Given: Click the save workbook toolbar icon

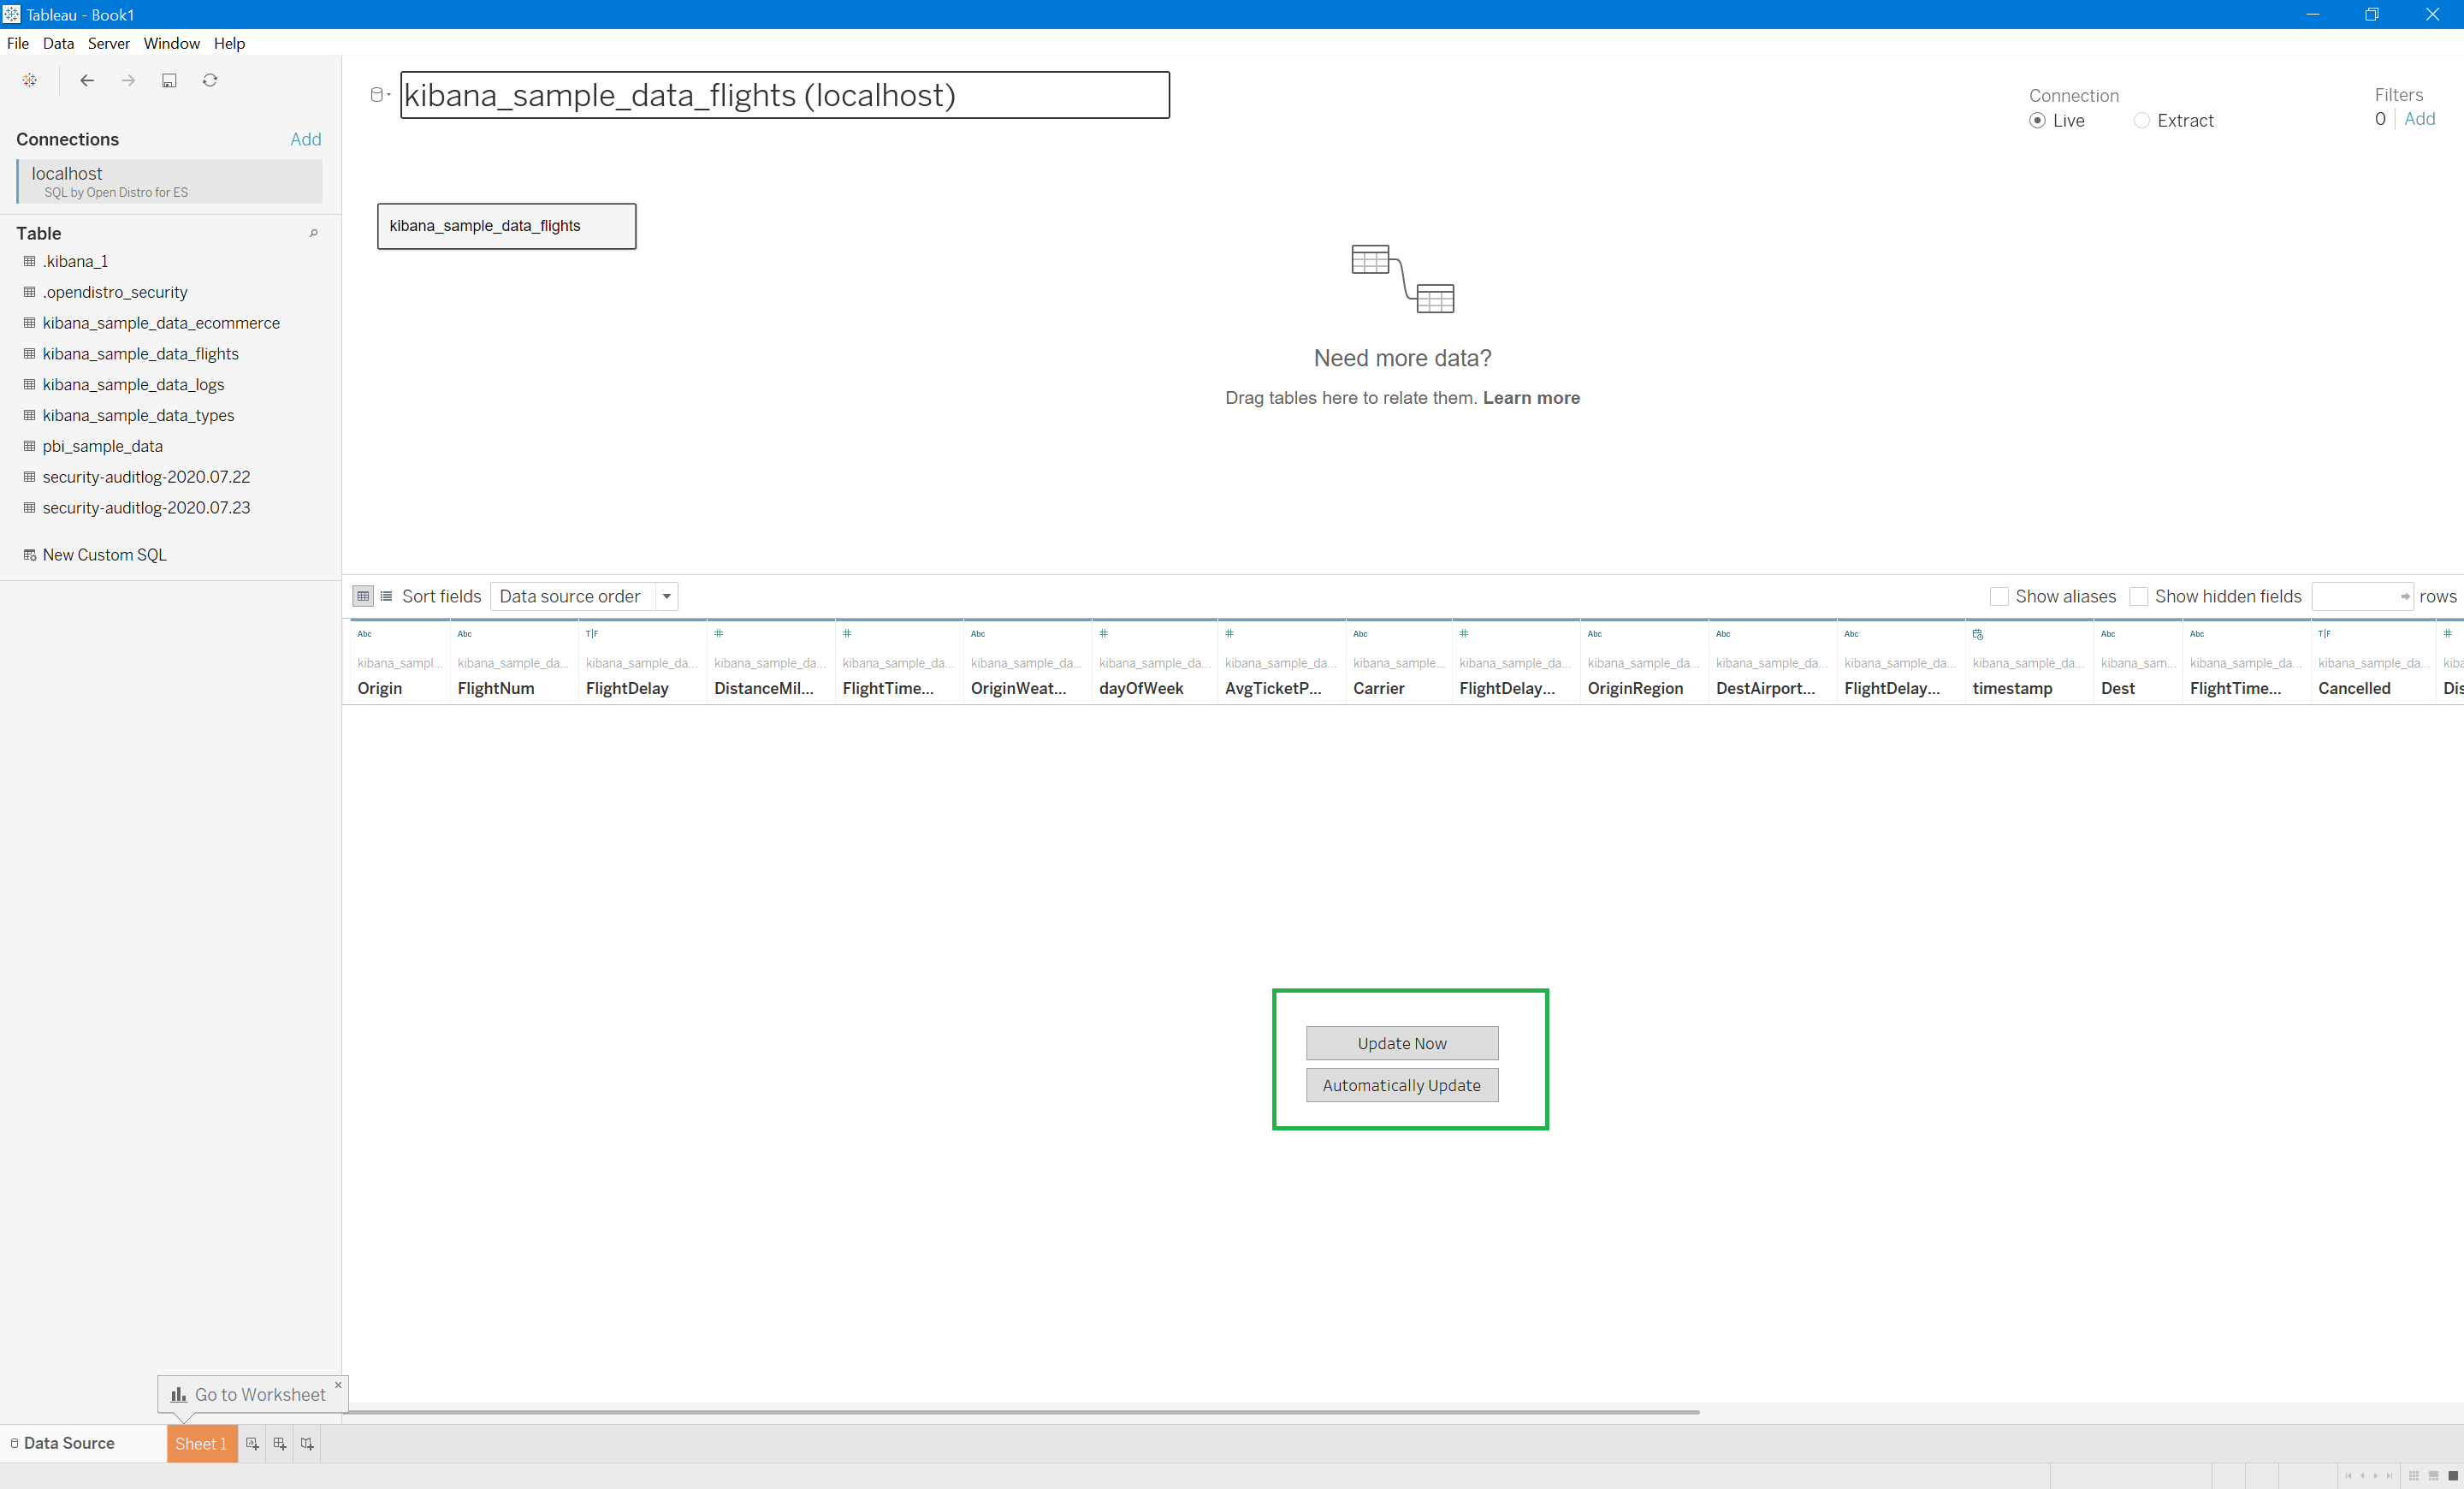Looking at the screenshot, I should [x=169, y=81].
